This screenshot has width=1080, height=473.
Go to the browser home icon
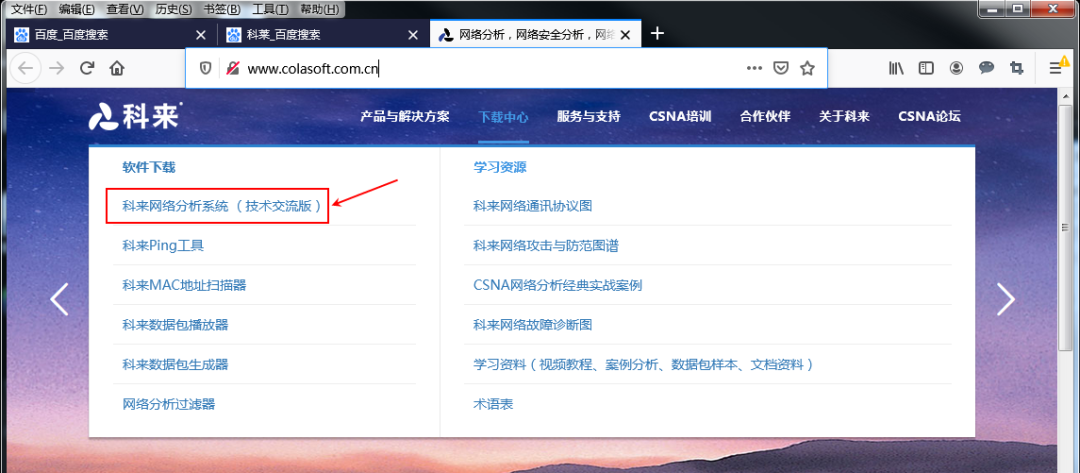tap(117, 68)
